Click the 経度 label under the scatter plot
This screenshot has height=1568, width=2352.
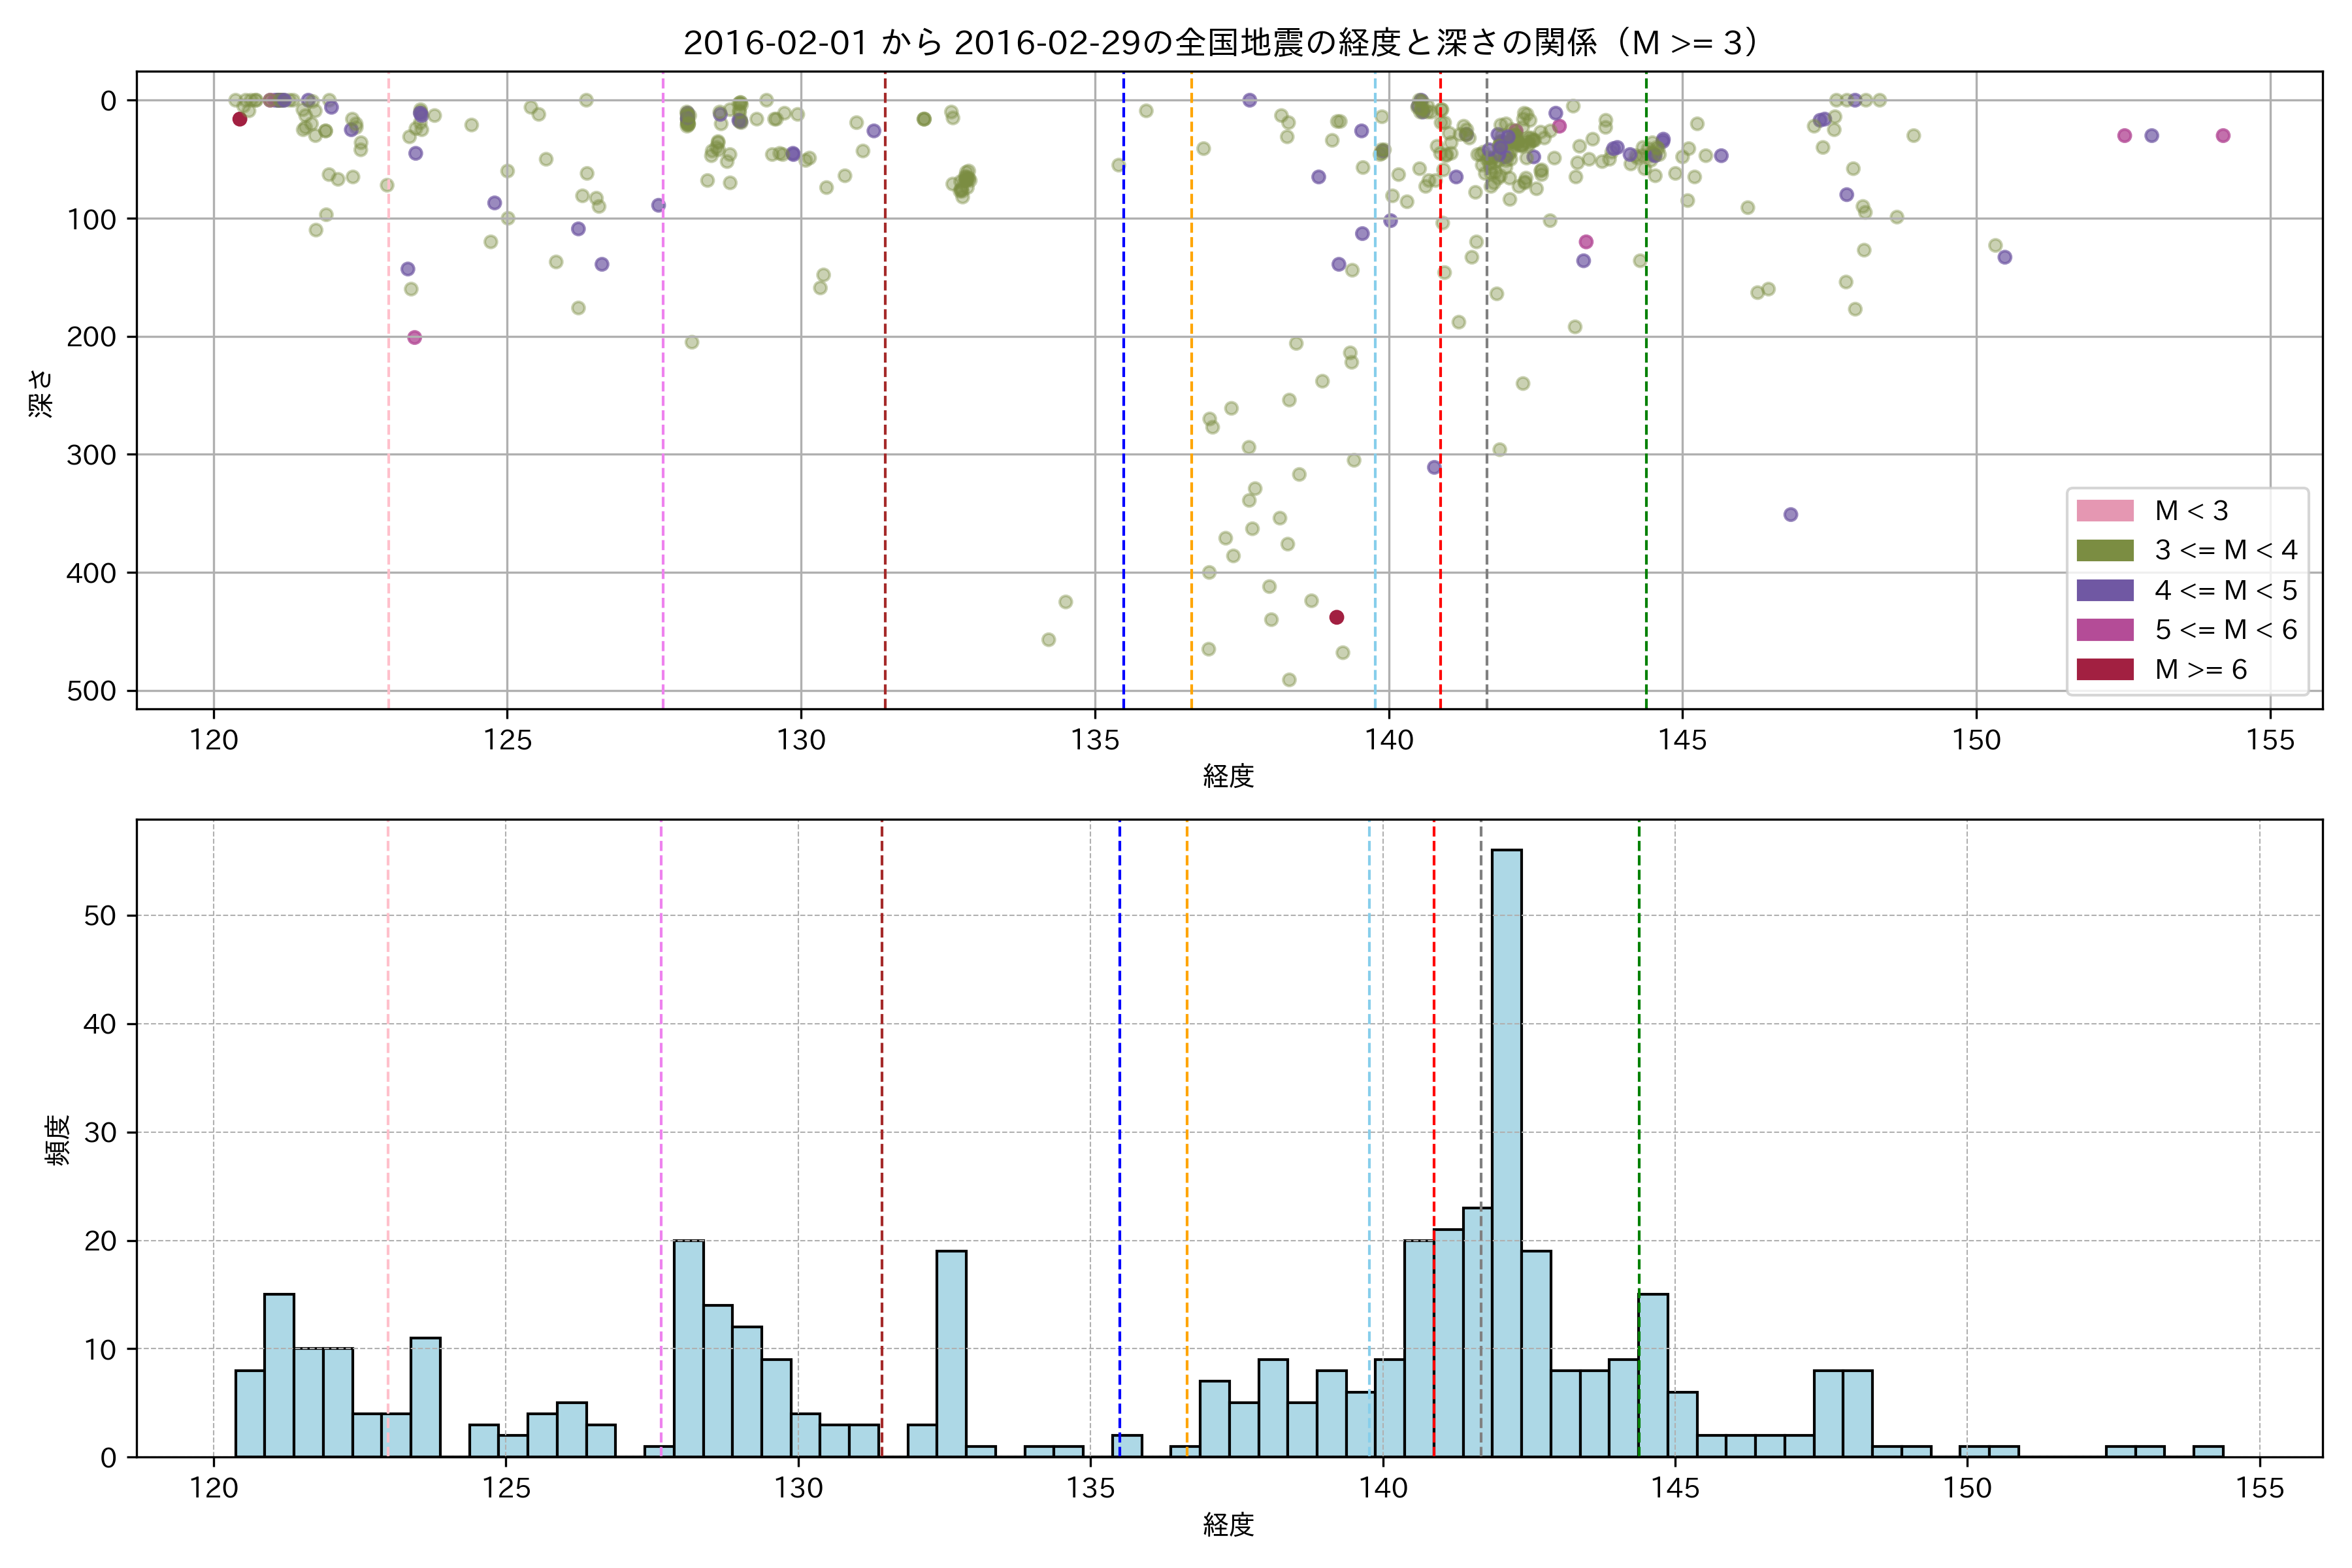tap(1228, 776)
